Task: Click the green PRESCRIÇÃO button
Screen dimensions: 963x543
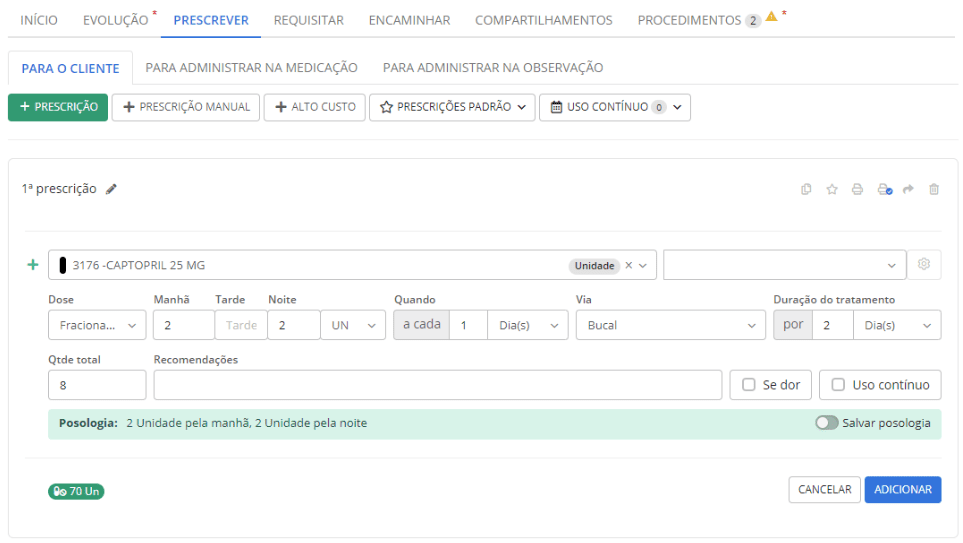Action: pos(58,107)
